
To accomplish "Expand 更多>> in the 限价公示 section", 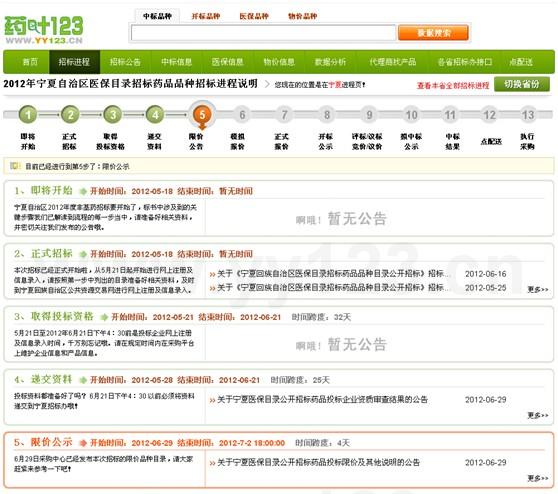I will pyautogui.click(x=538, y=478).
